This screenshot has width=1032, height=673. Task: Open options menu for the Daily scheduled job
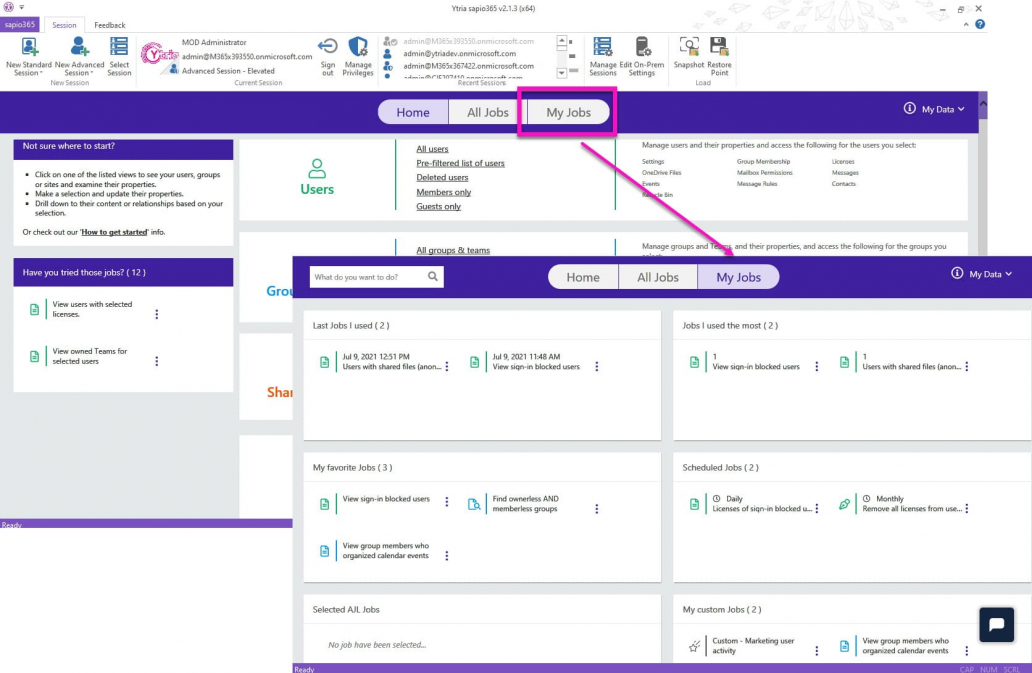[x=817, y=508]
